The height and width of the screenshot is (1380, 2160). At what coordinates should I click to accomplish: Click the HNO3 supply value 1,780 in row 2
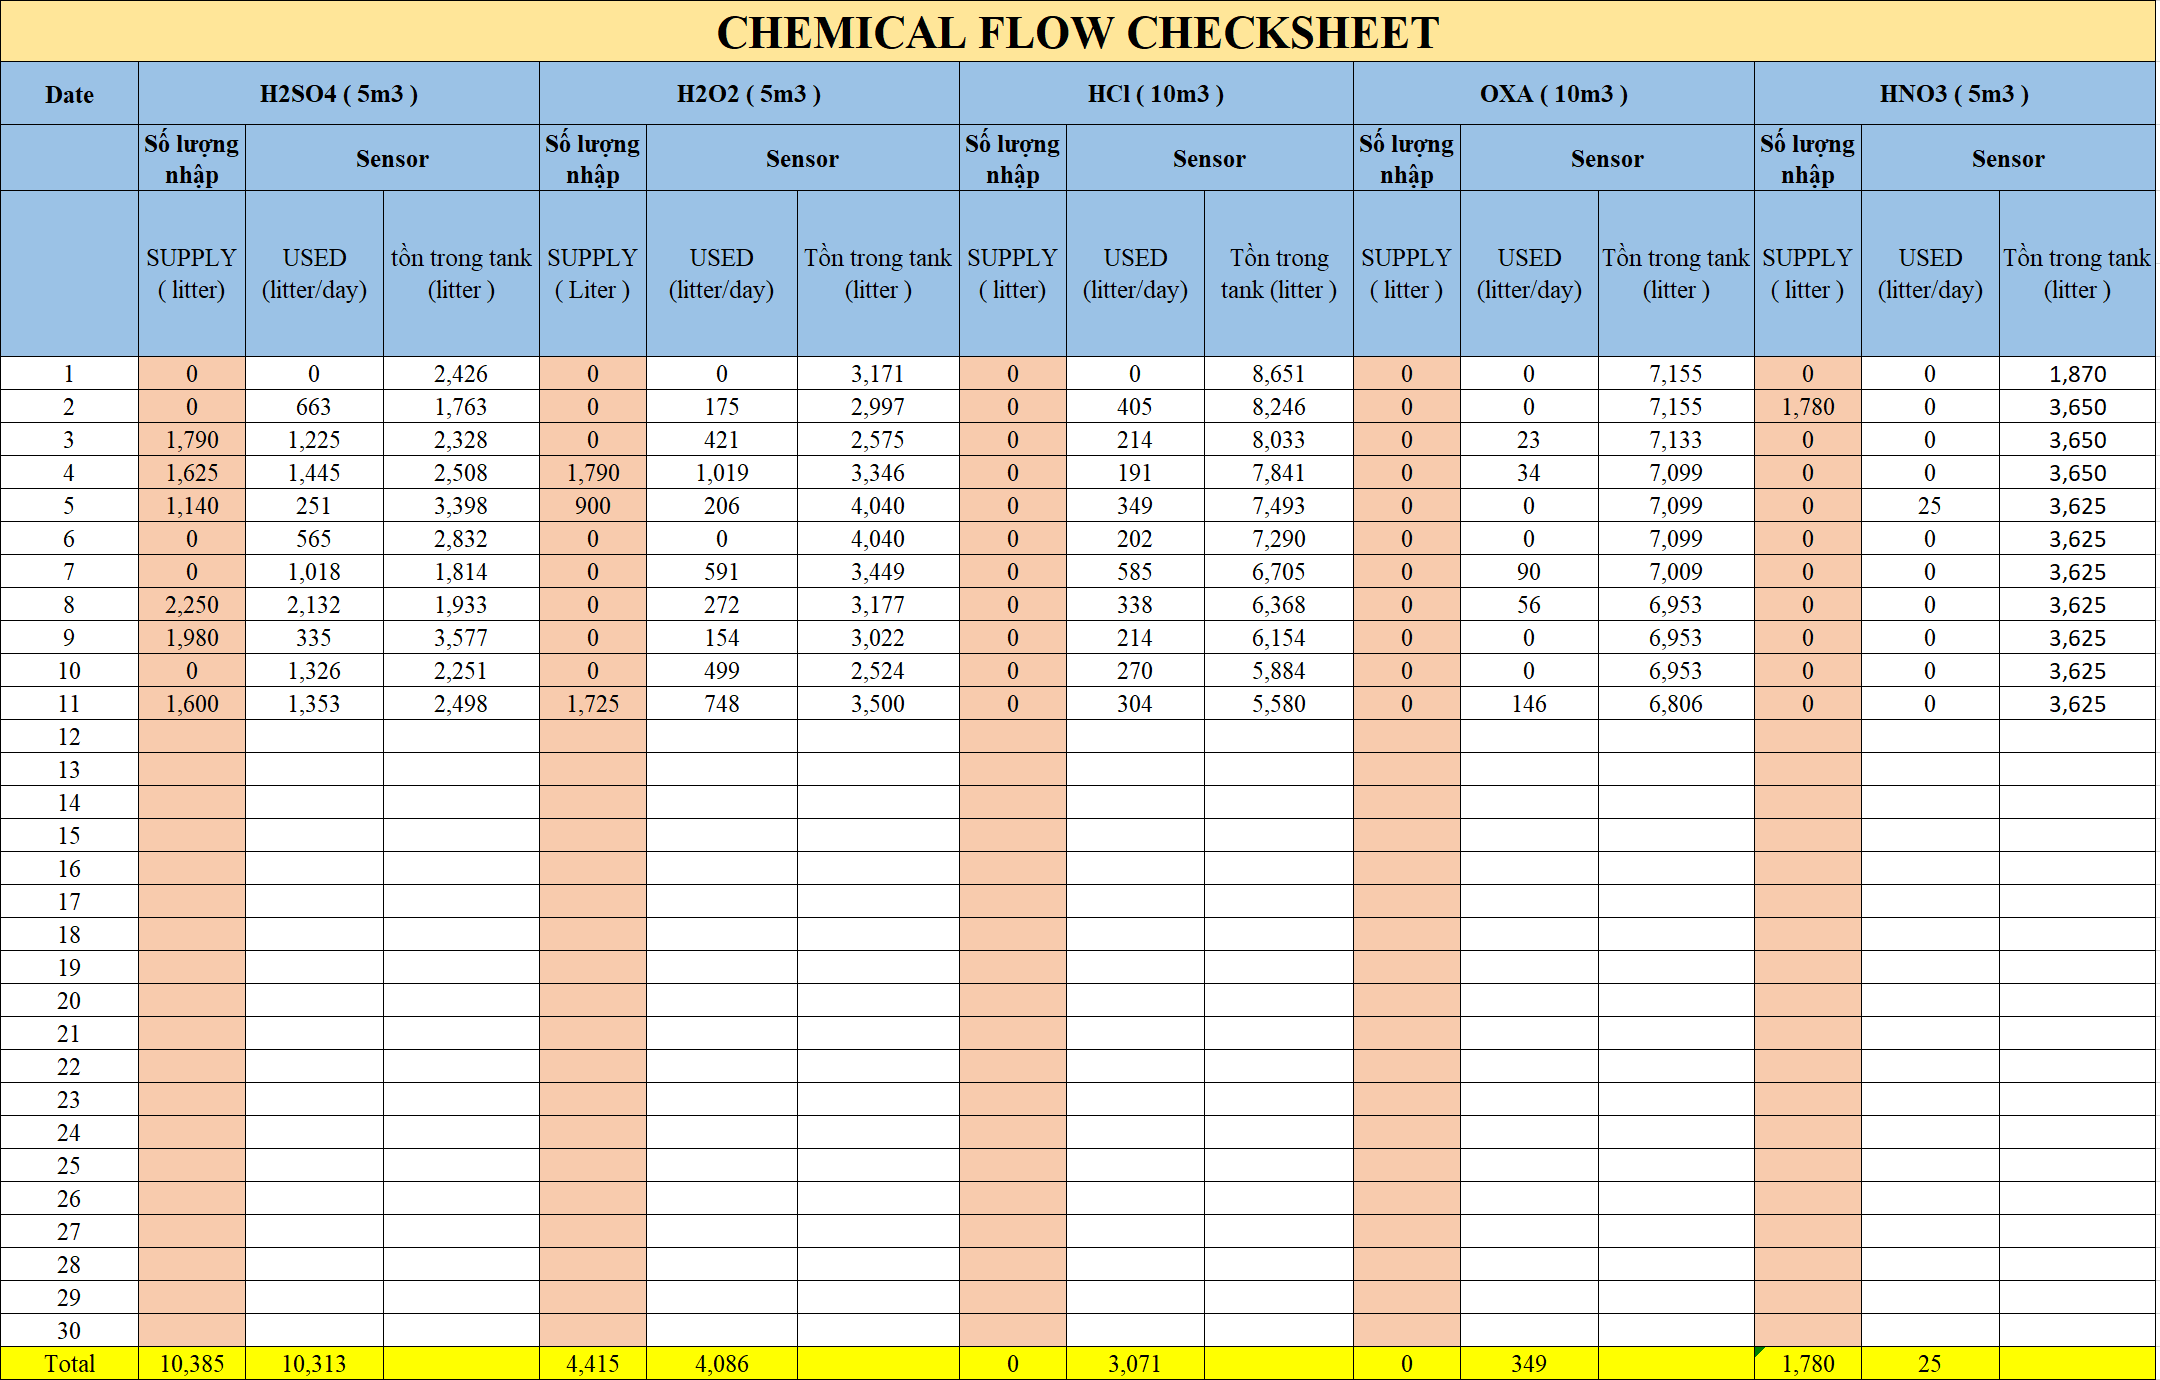1808,407
